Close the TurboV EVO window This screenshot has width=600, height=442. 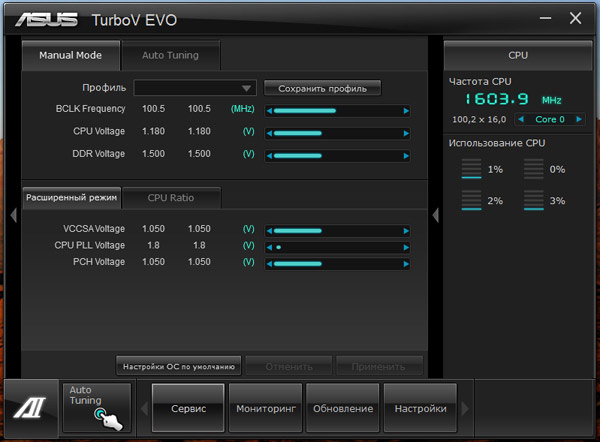[x=575, y=18]
